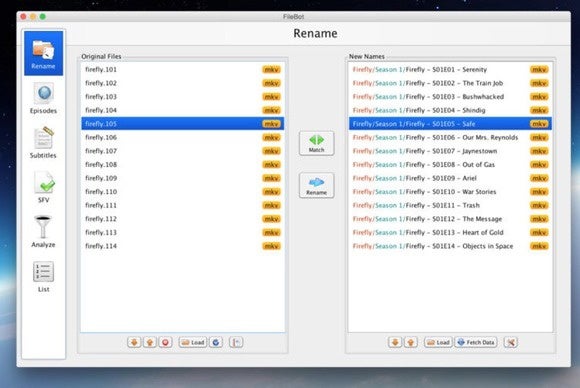The image size is (580, 388).
Task: Select firefly.113 file row
Action: pos(183,232)
